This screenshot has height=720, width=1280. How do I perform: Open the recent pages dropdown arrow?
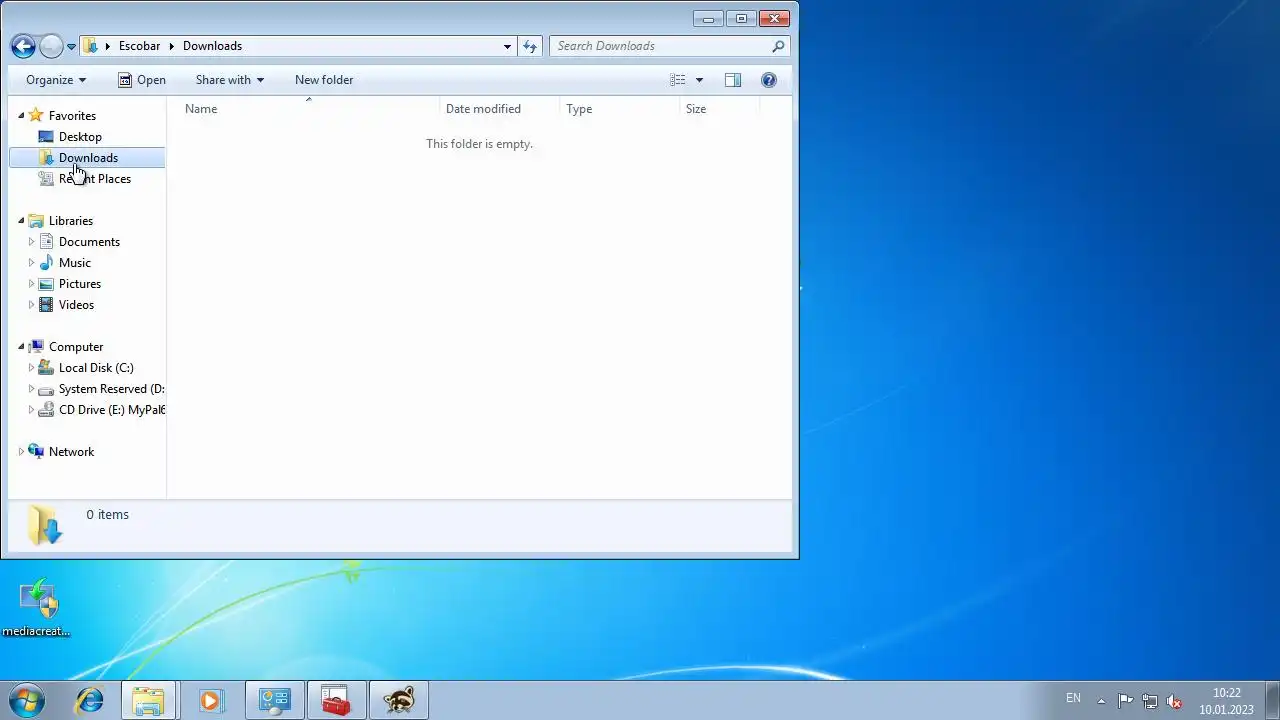tap(71, 46)
